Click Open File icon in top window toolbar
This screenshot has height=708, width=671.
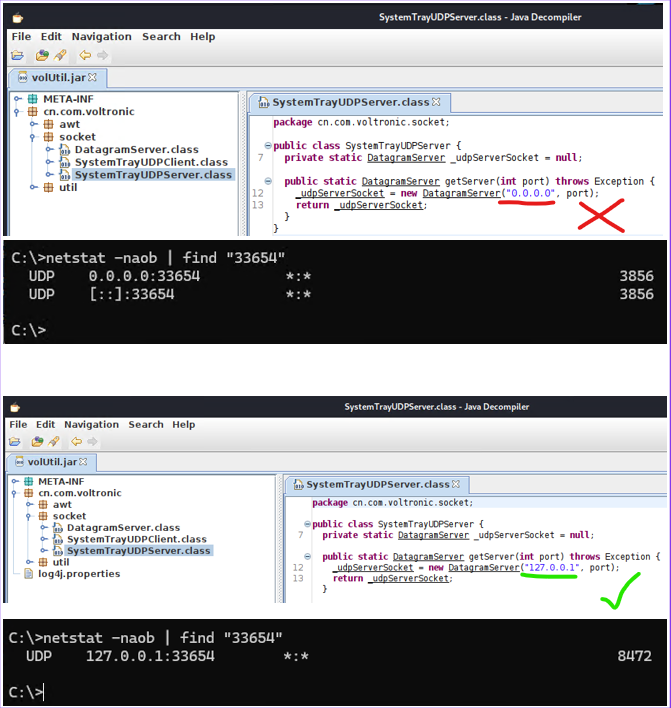tap(17, 55)
